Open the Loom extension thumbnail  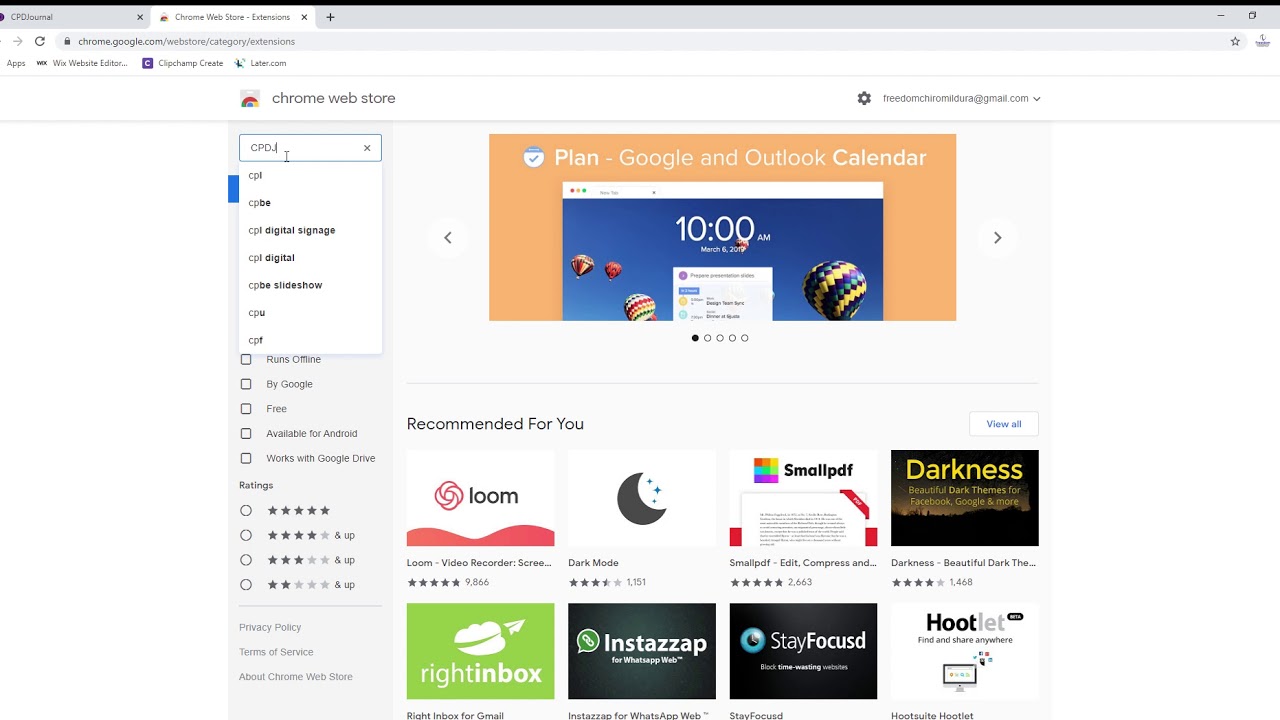tap(480, 498)
